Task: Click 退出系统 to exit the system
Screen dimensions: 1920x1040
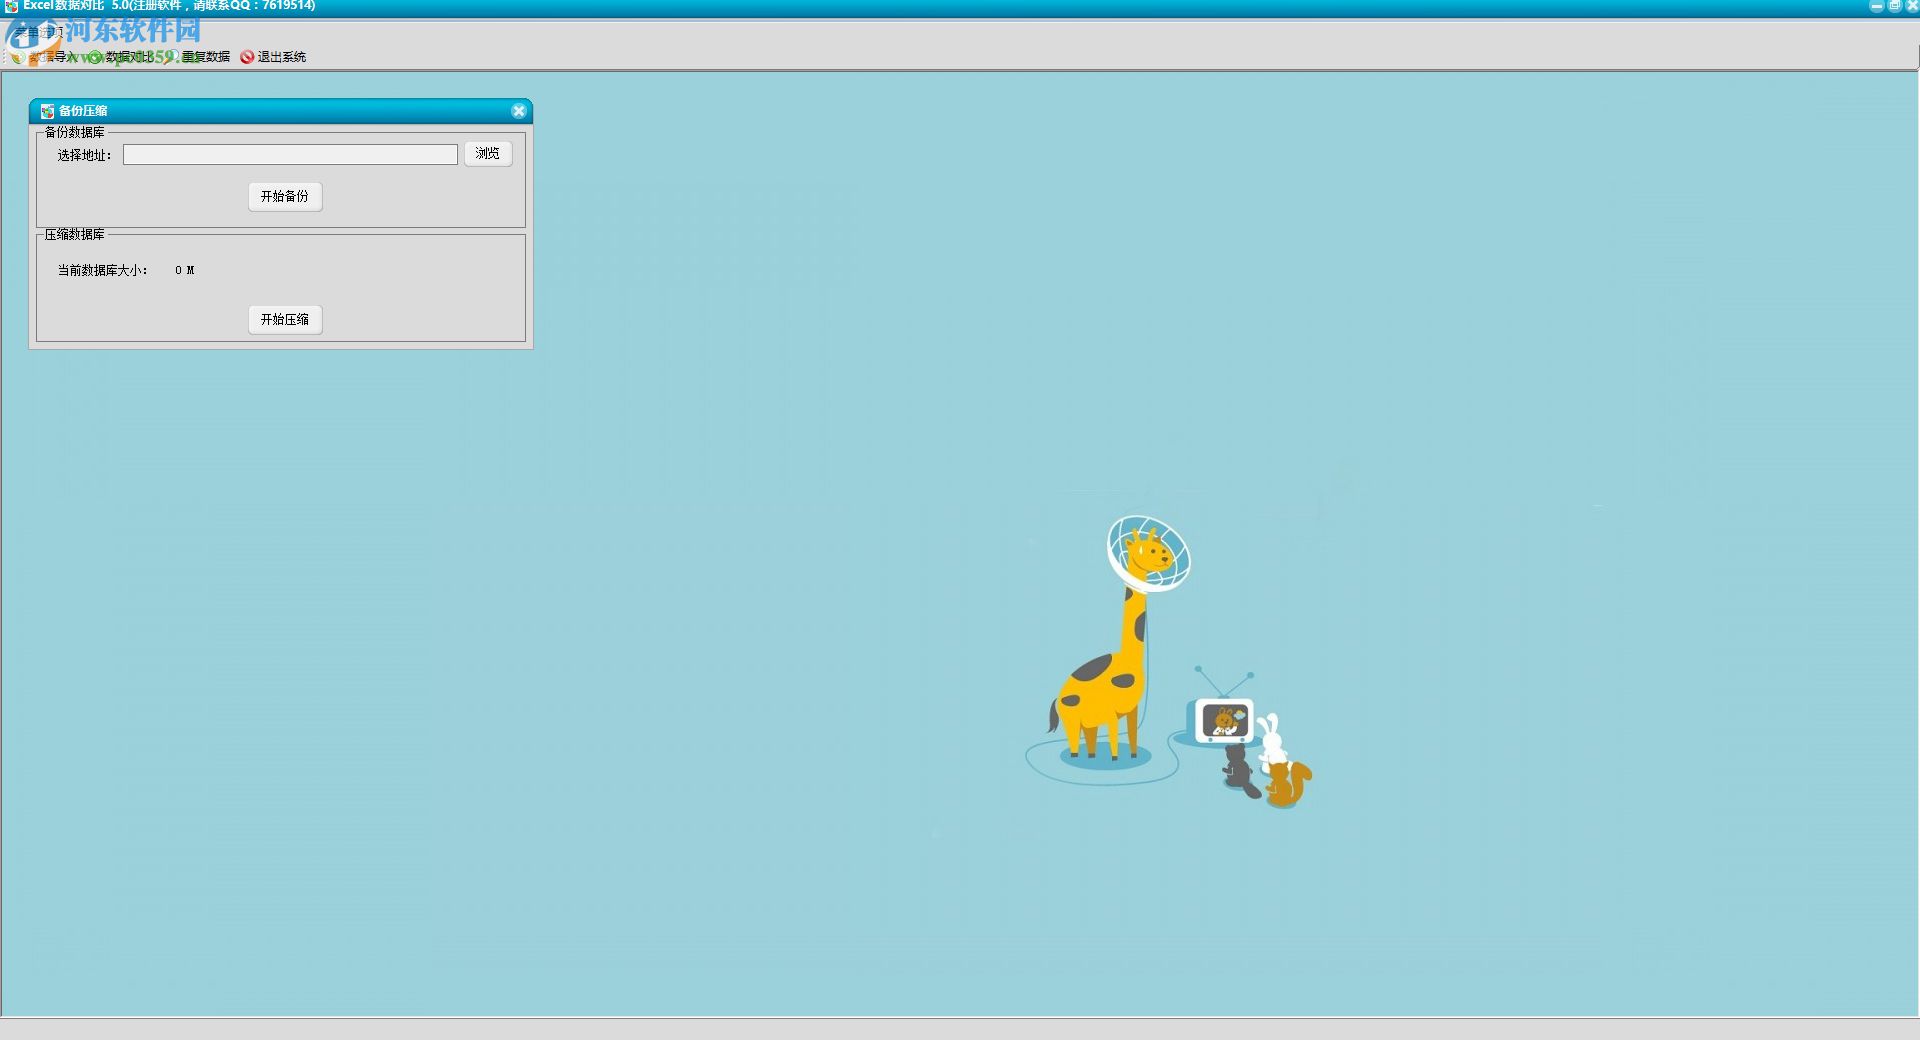Action: coord(273,57)
